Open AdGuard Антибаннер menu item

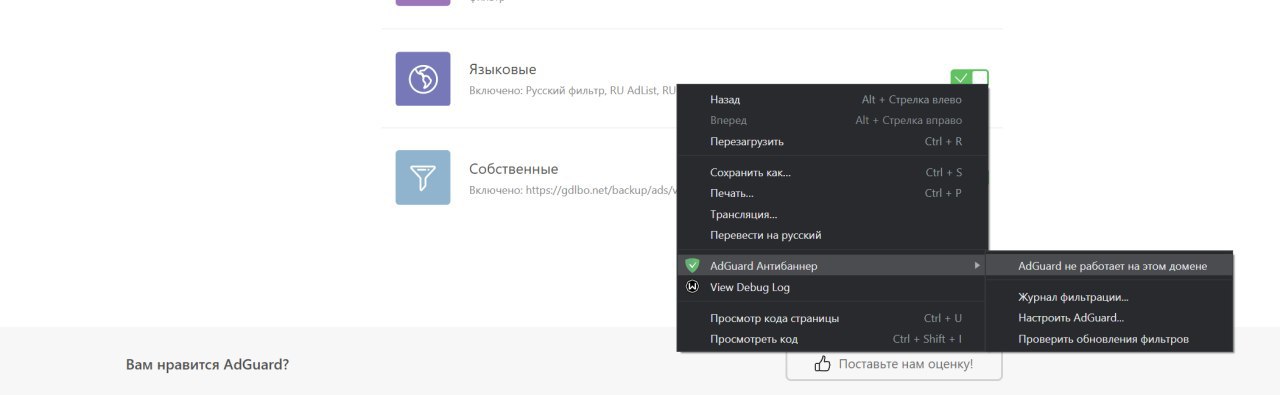(x=832, y=265)
